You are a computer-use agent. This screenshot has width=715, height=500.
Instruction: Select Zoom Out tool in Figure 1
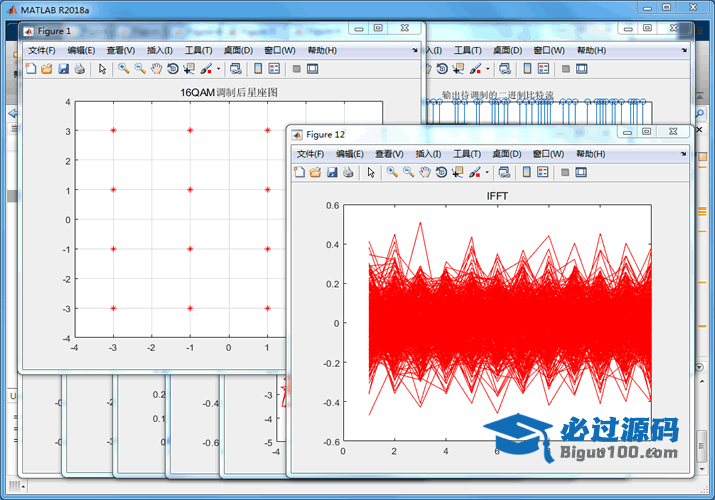tap(140, 69)
